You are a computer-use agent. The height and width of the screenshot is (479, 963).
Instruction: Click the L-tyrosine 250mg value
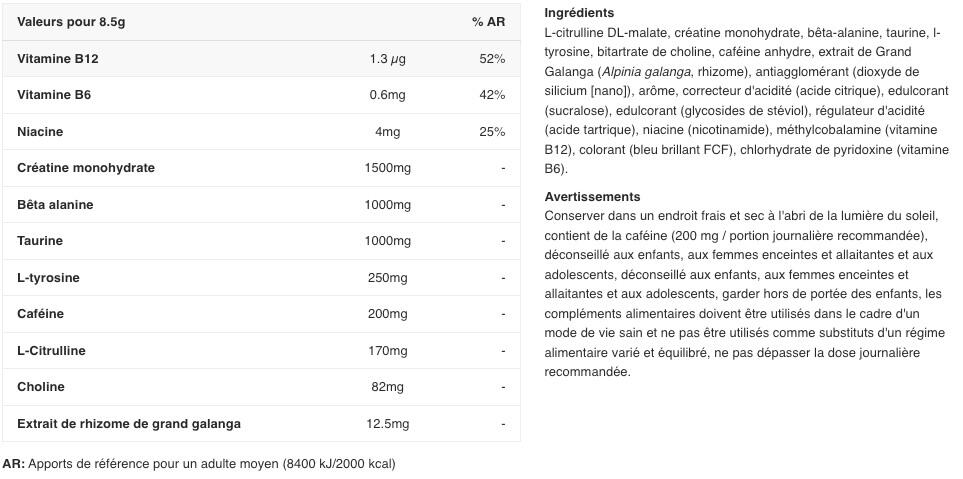coord(388,278)
